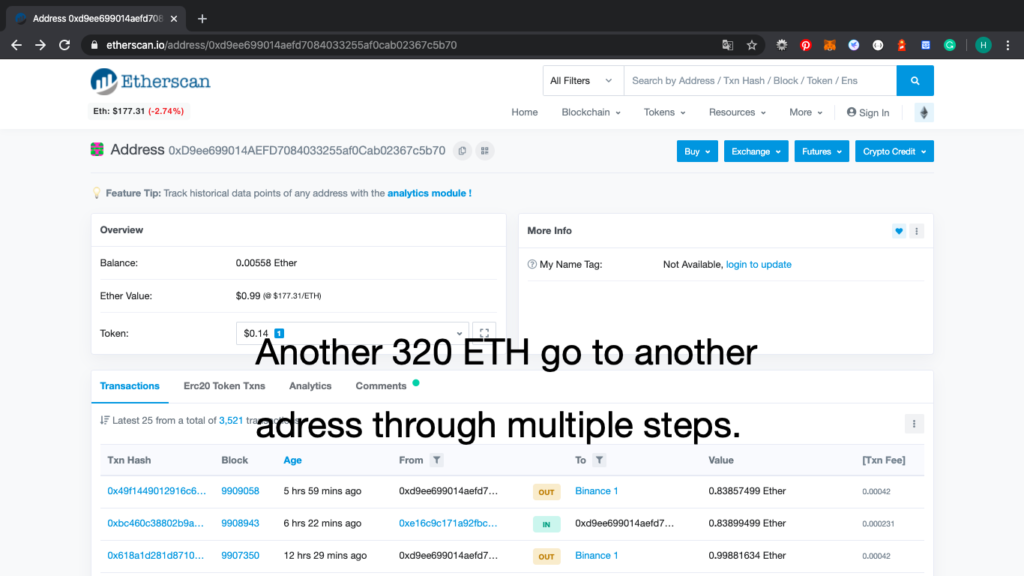This screenshot has height=576, width=1024.
Task: Expand the Blockchain menu
Action: point(591,112)
